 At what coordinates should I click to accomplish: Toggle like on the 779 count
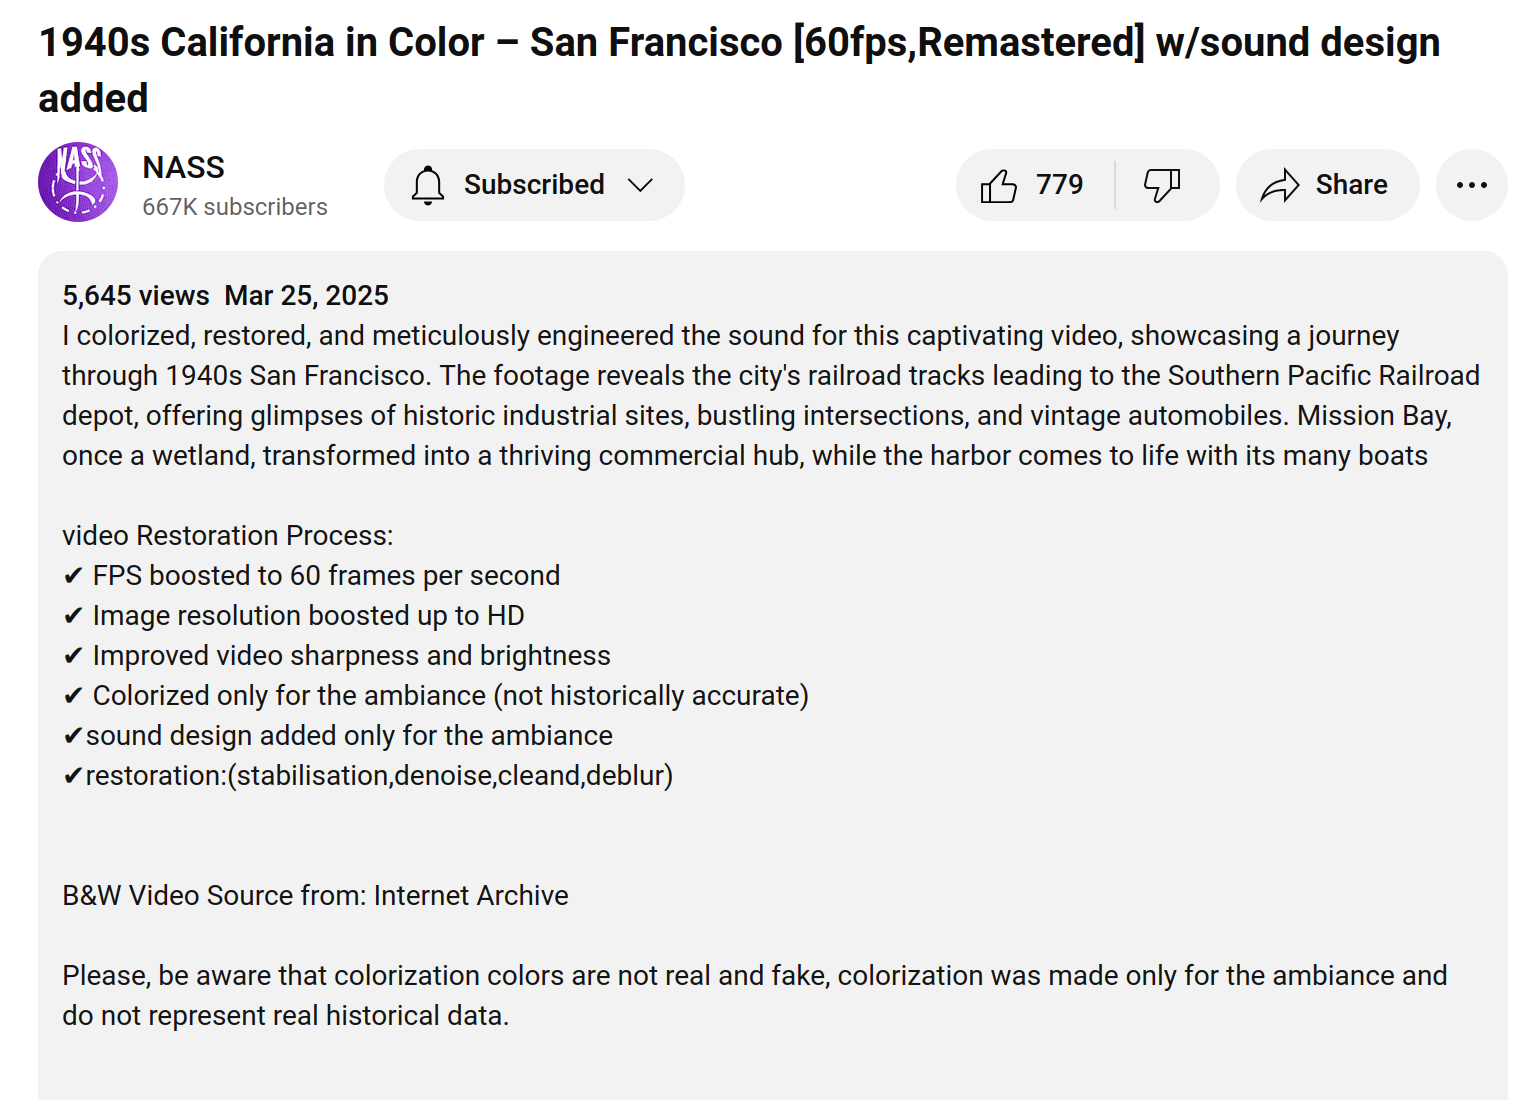(x=1059, y=185)
